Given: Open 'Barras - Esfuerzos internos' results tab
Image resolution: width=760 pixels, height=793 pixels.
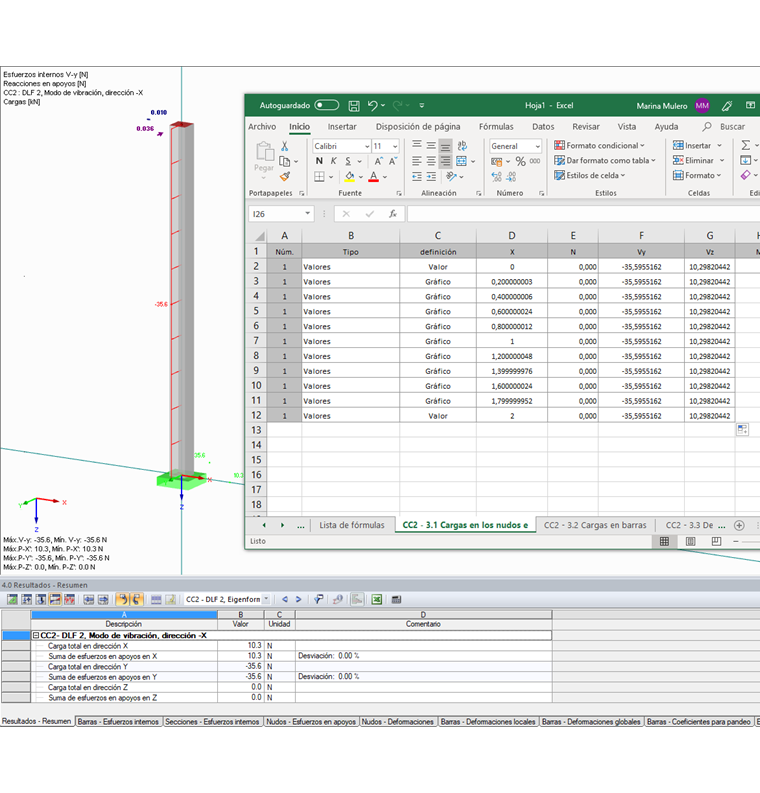Looking at the screenshot, I should click(118, 722).
